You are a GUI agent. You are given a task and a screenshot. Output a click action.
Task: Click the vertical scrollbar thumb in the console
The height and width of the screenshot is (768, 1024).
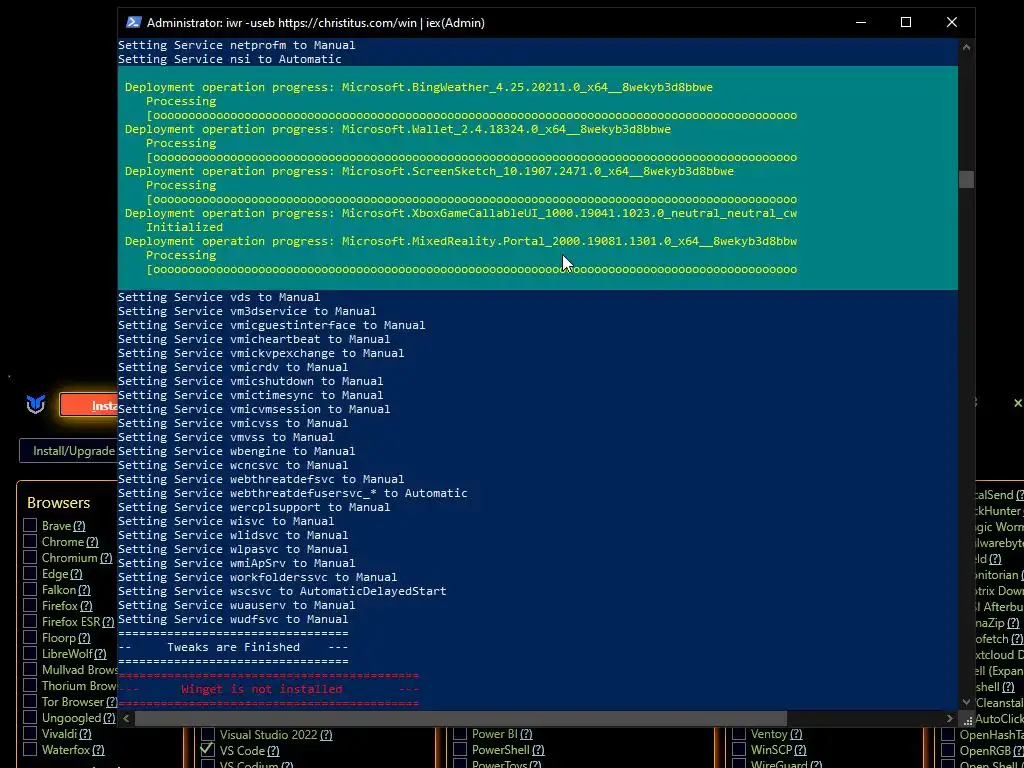[967, 180]
